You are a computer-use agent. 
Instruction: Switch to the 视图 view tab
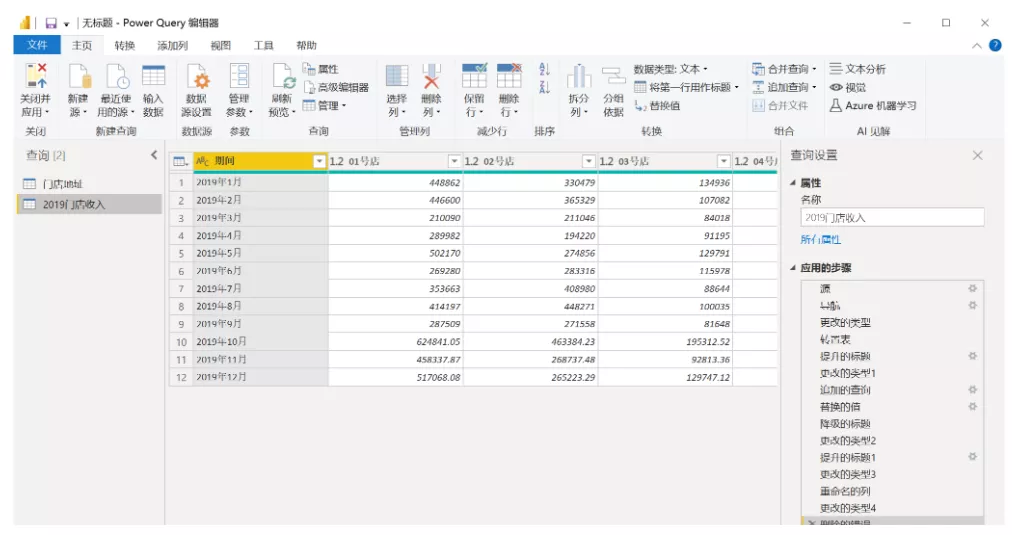(x=221, y=46)
